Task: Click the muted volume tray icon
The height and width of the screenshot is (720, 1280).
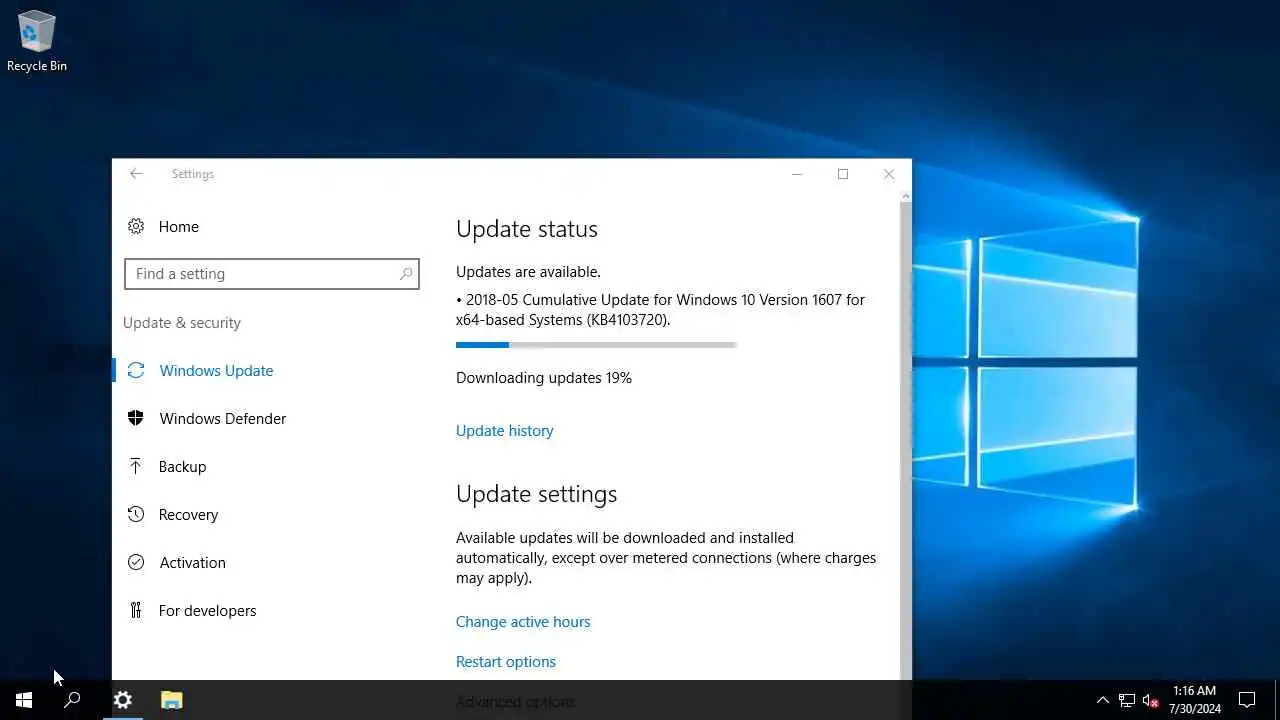Action: (1151, 700)
